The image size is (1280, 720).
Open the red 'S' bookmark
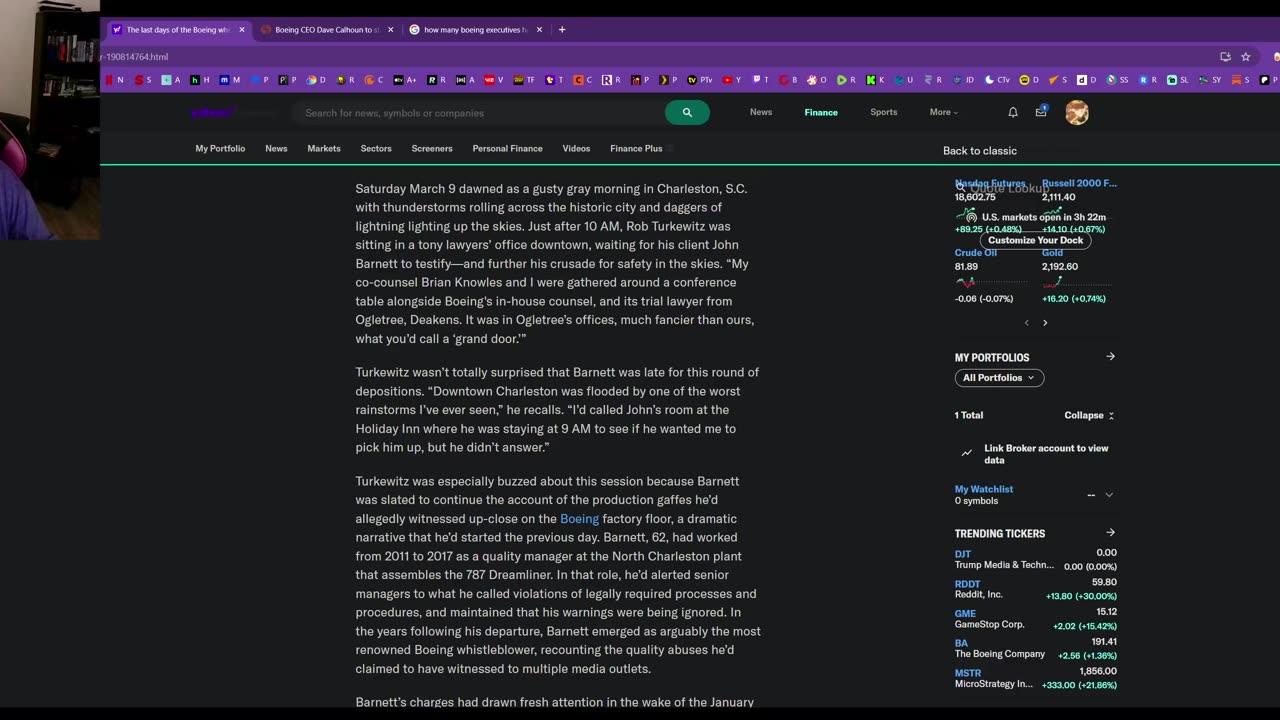tap(143, 80)
